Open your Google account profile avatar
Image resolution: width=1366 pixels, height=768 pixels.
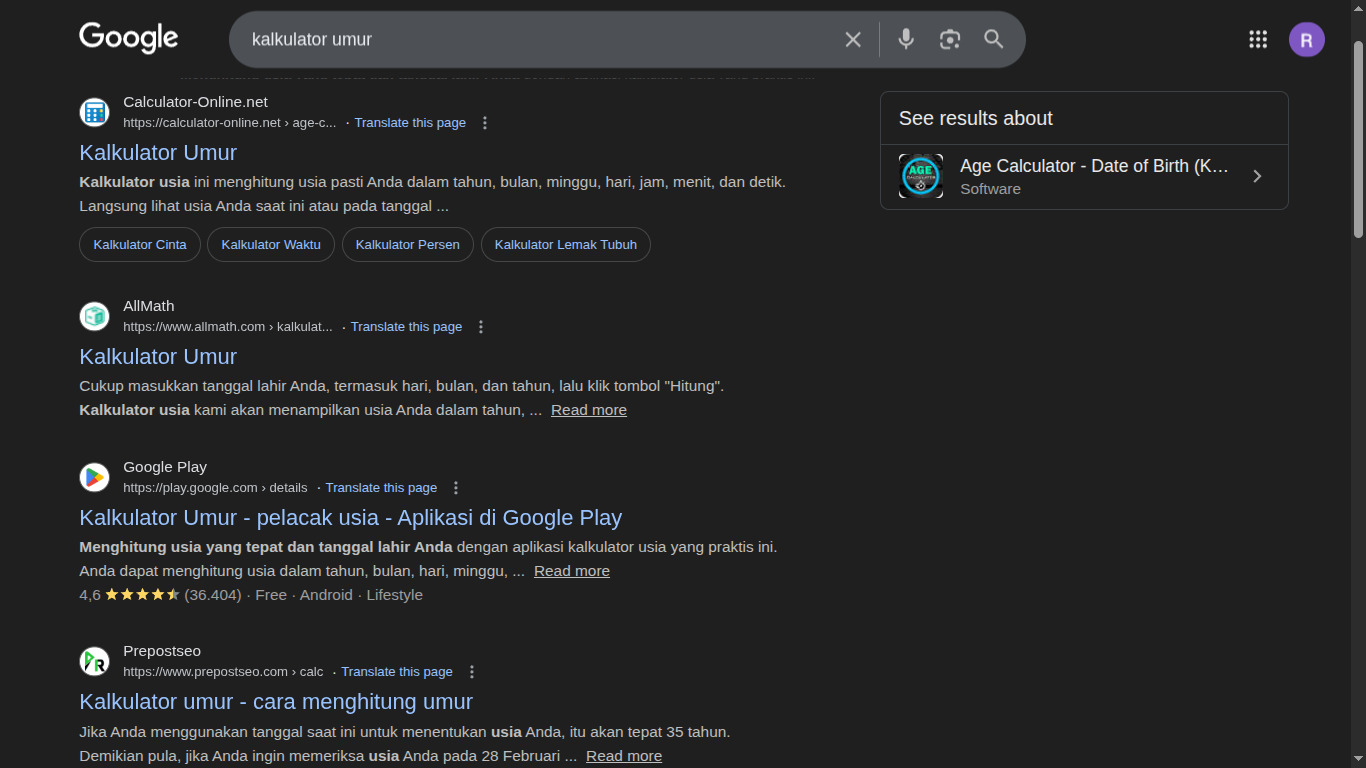(1306, 39)
